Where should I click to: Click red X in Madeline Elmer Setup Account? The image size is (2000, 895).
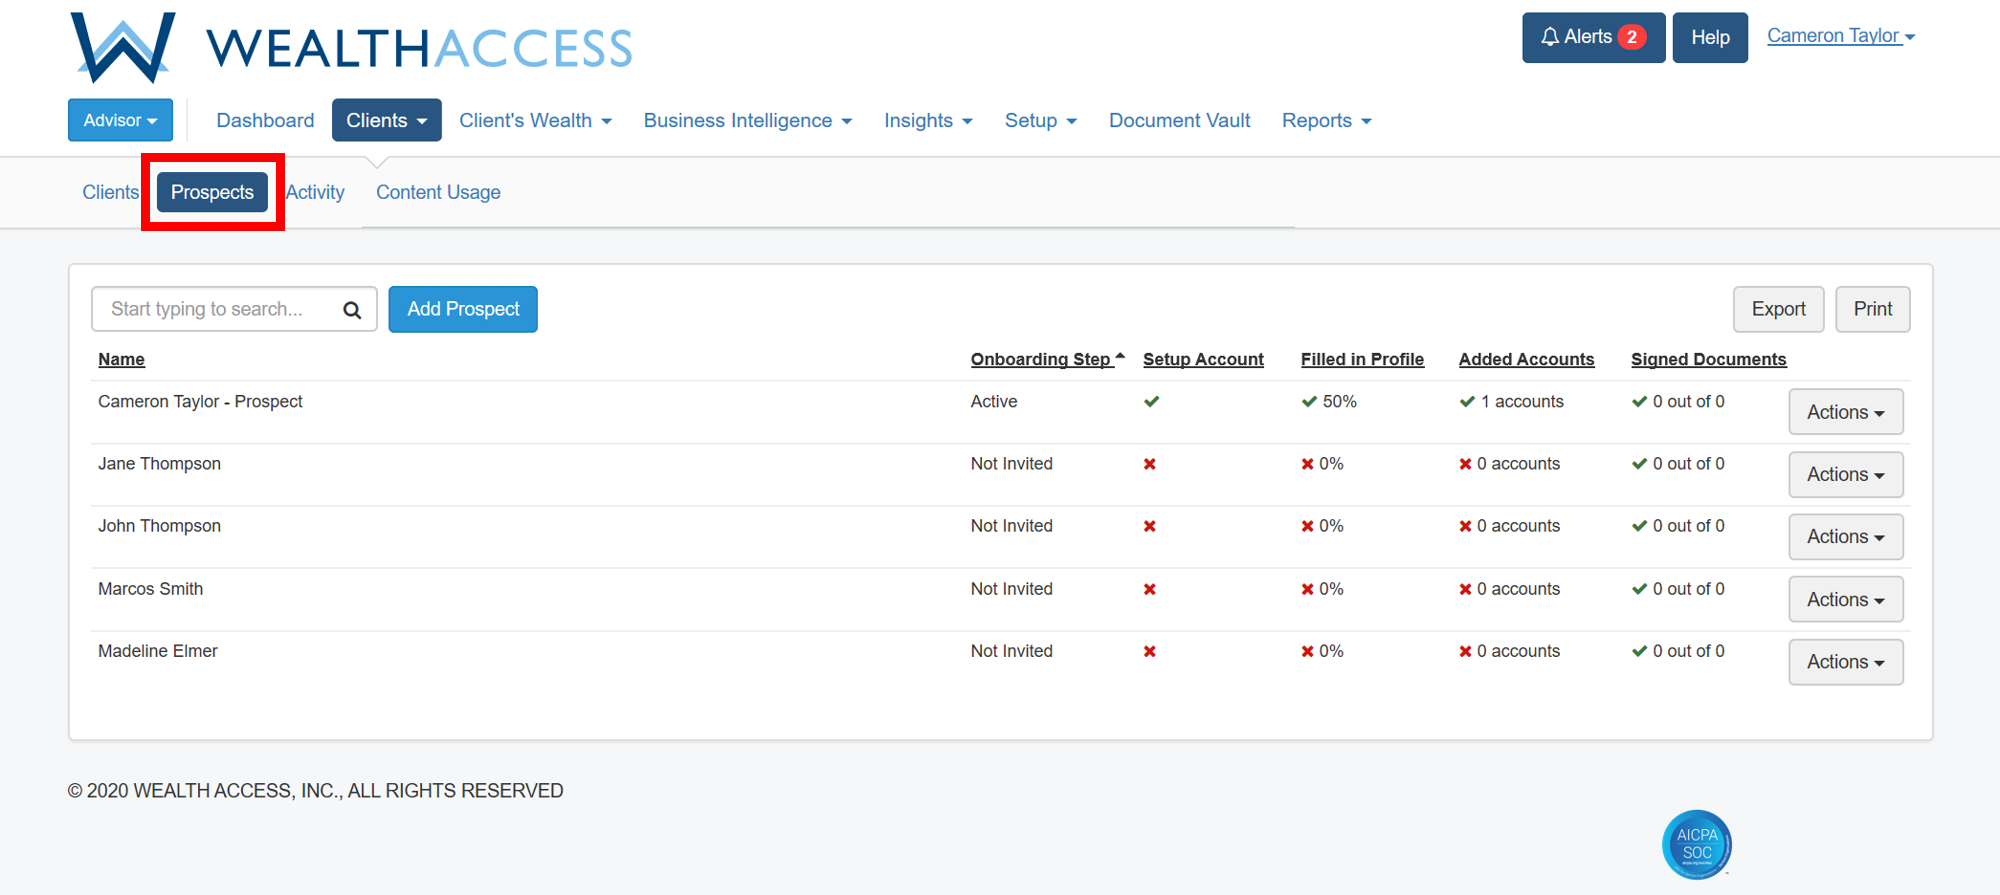[1150, 651]
